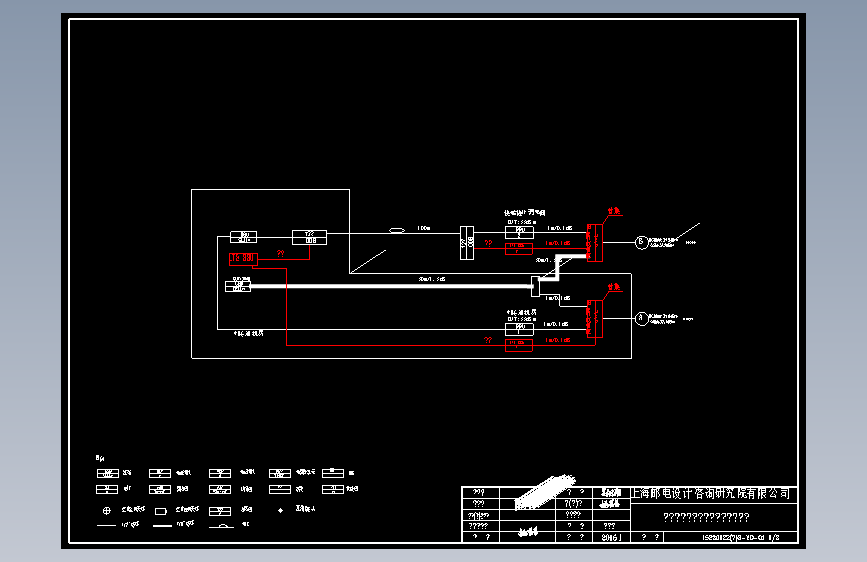Click the handwritten signature in the title block's bottom row
867x562 pixels.
(528, 532)
